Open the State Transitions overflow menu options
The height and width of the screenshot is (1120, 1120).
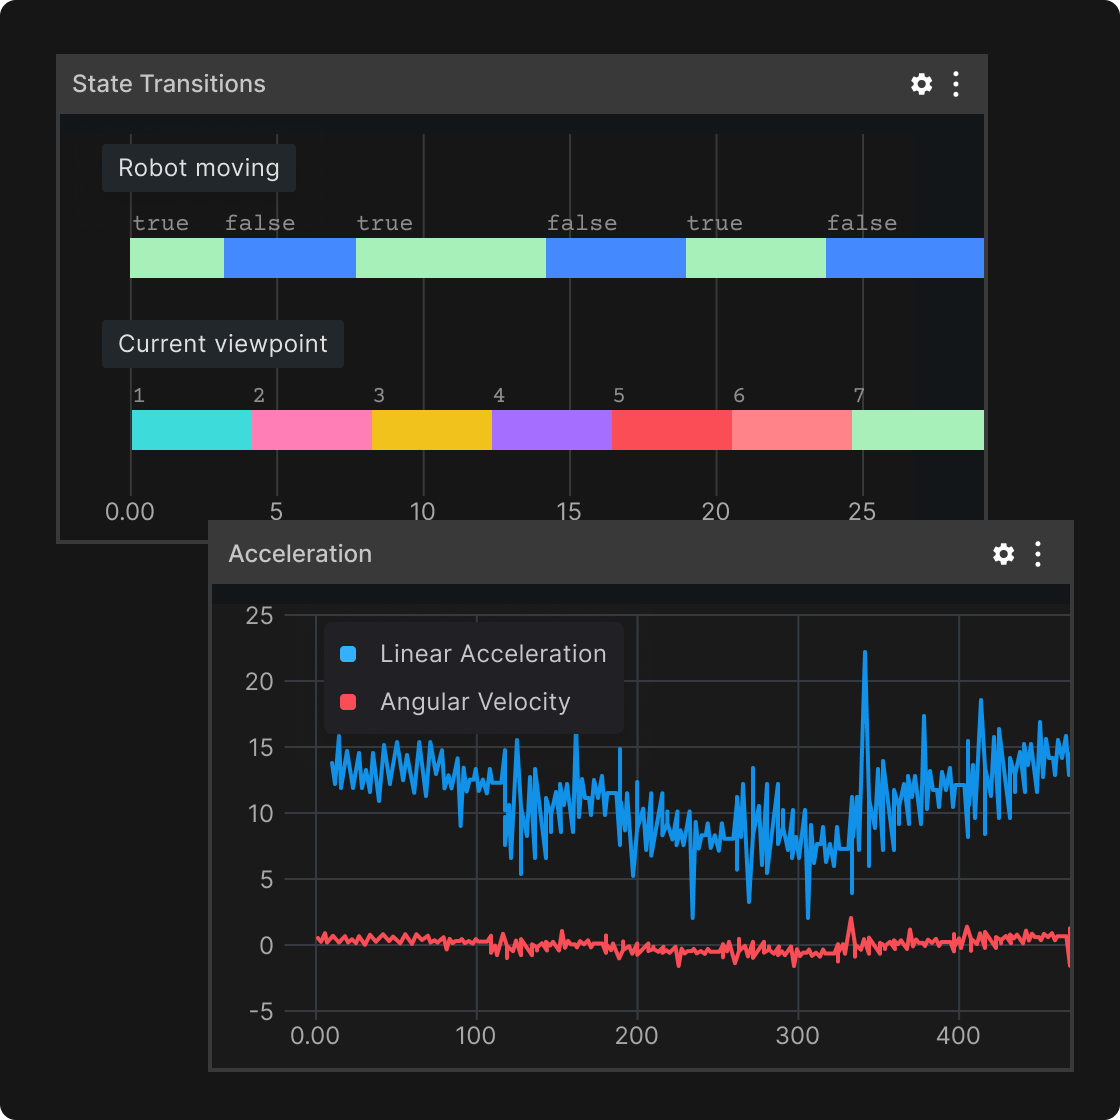click(956, 84)
